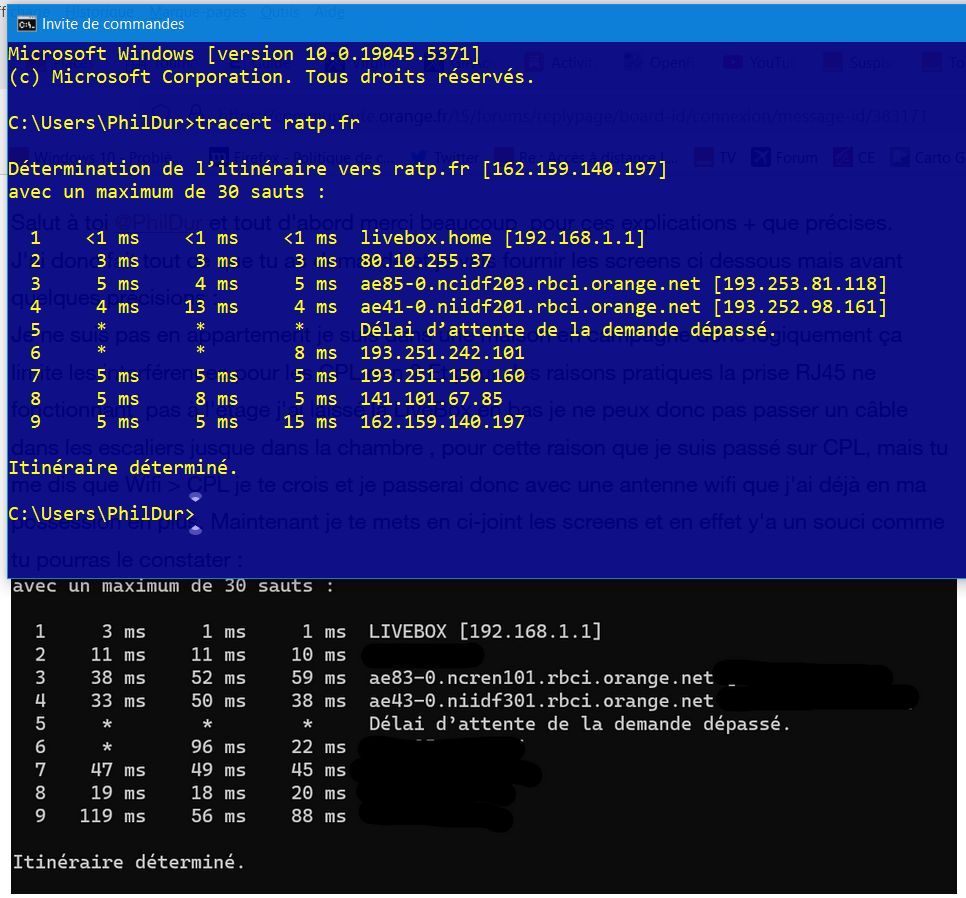The image size is (966, 898).
Task: Click '162.159.140.197' in hop 9 row
Action: coord(442,422)
